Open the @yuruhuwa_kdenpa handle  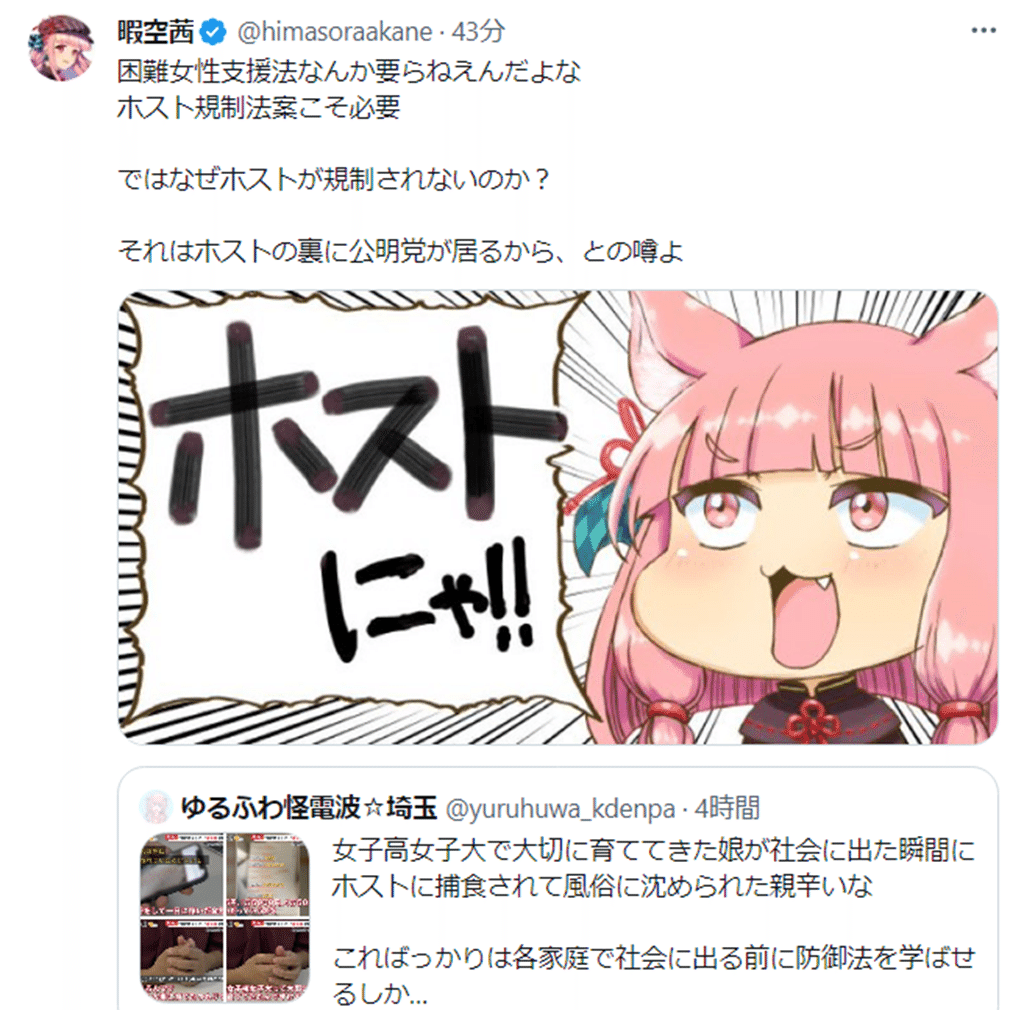tap(560, 809)
